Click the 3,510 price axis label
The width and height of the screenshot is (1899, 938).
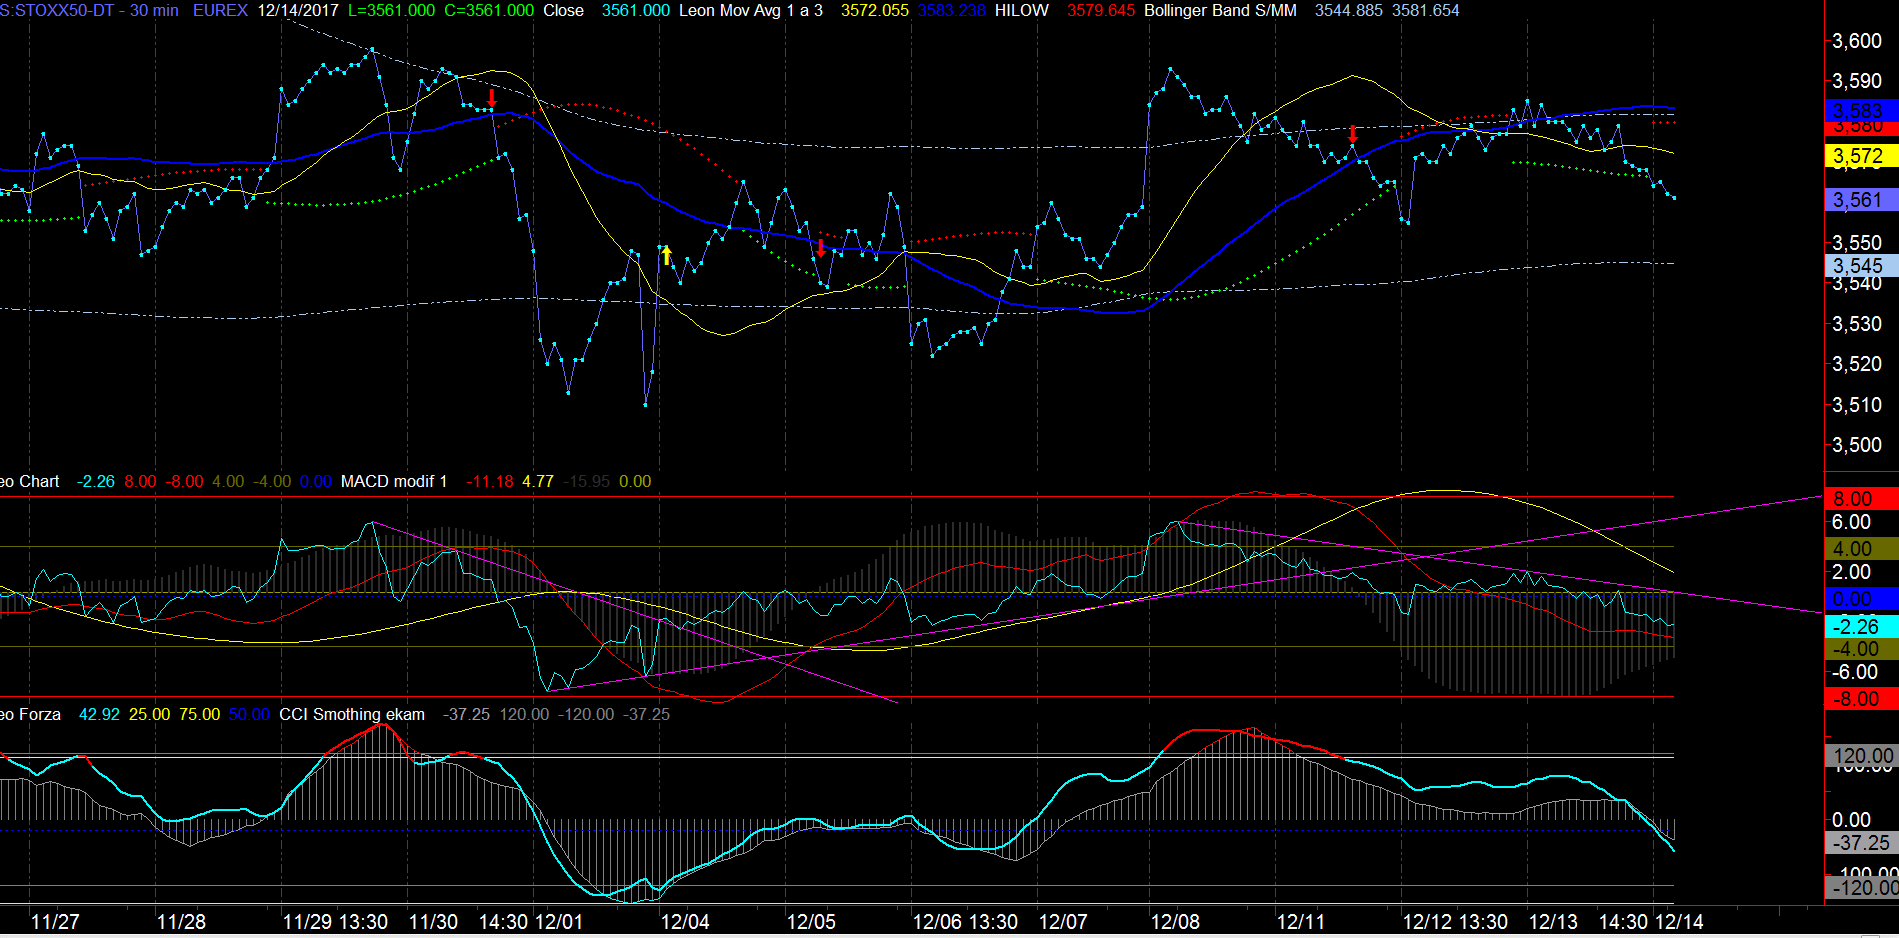1857,405
